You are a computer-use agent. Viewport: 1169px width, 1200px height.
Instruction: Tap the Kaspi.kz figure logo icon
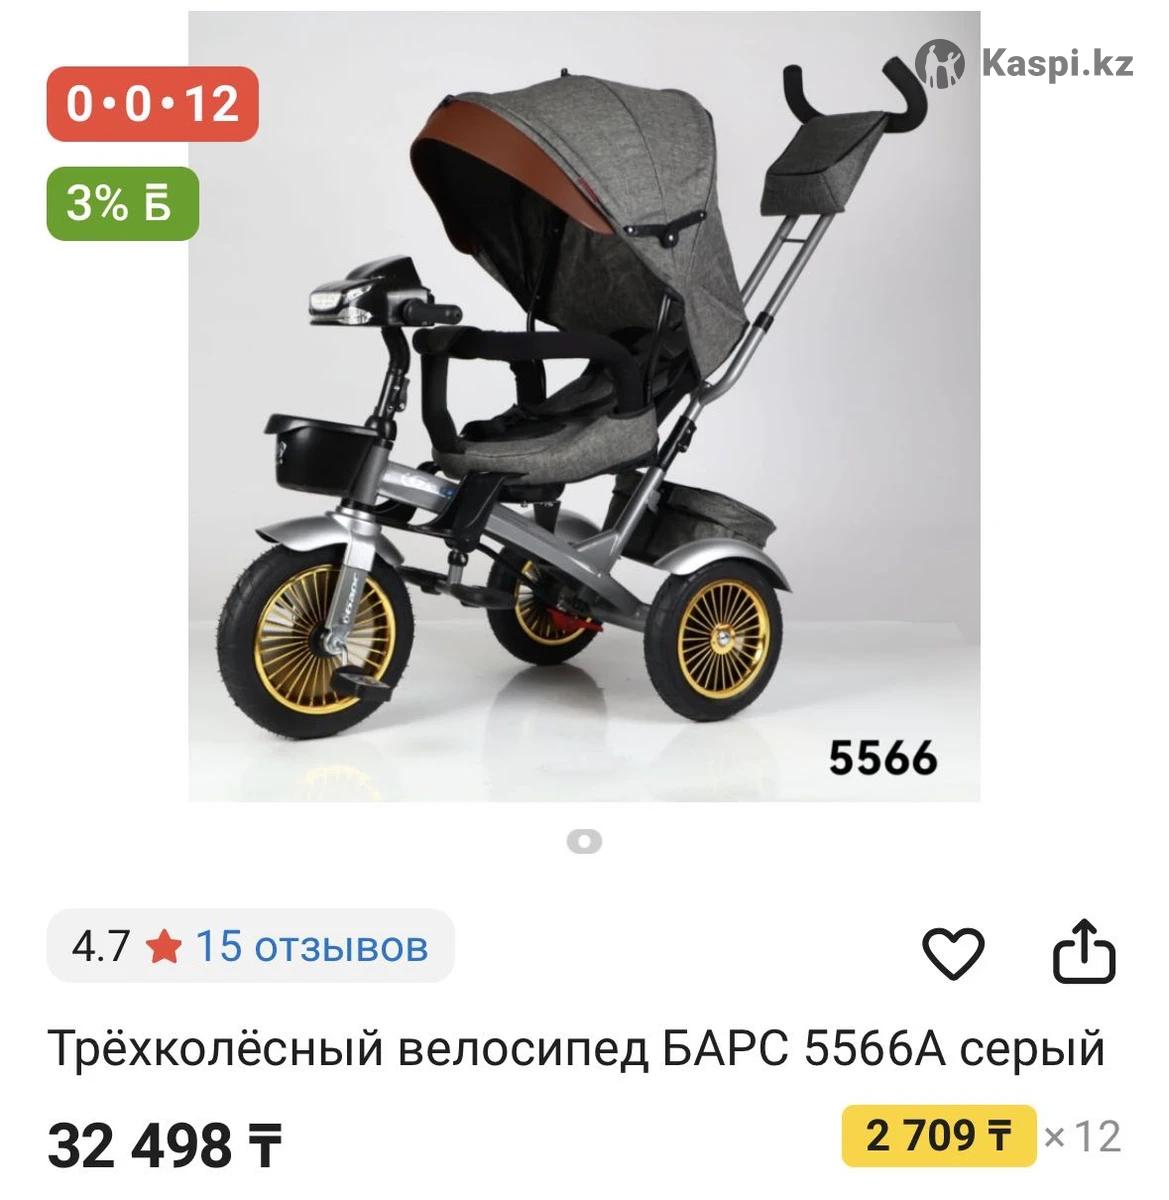pyautogui.click(x=940, y=63)
